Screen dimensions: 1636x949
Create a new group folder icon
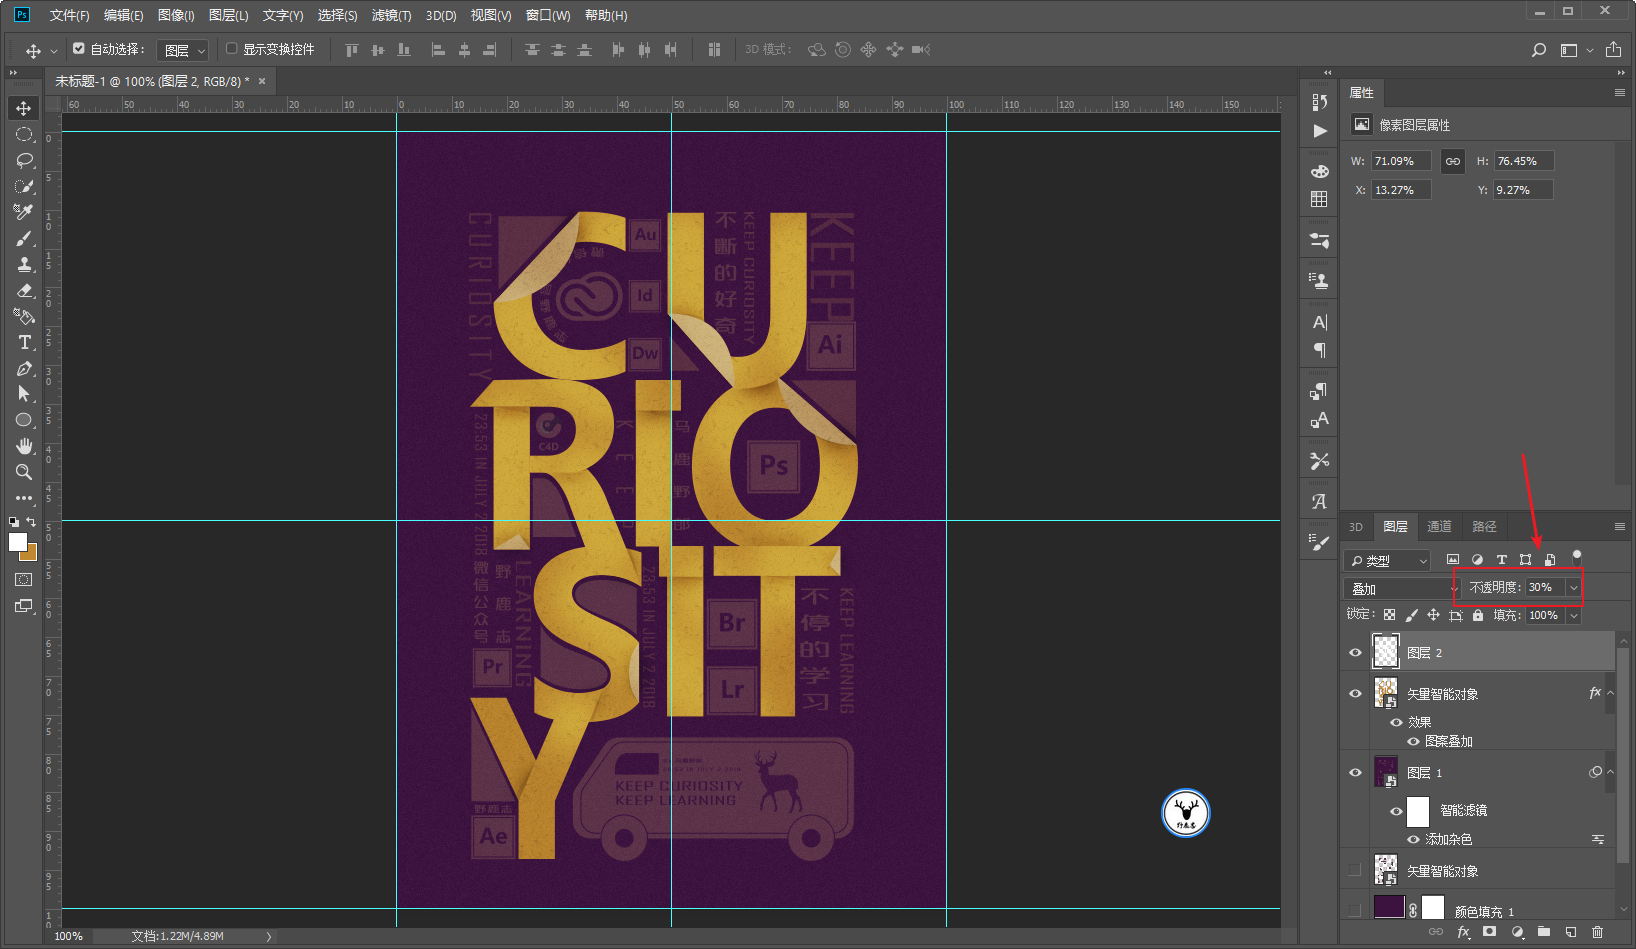[x=1544, y=932]
